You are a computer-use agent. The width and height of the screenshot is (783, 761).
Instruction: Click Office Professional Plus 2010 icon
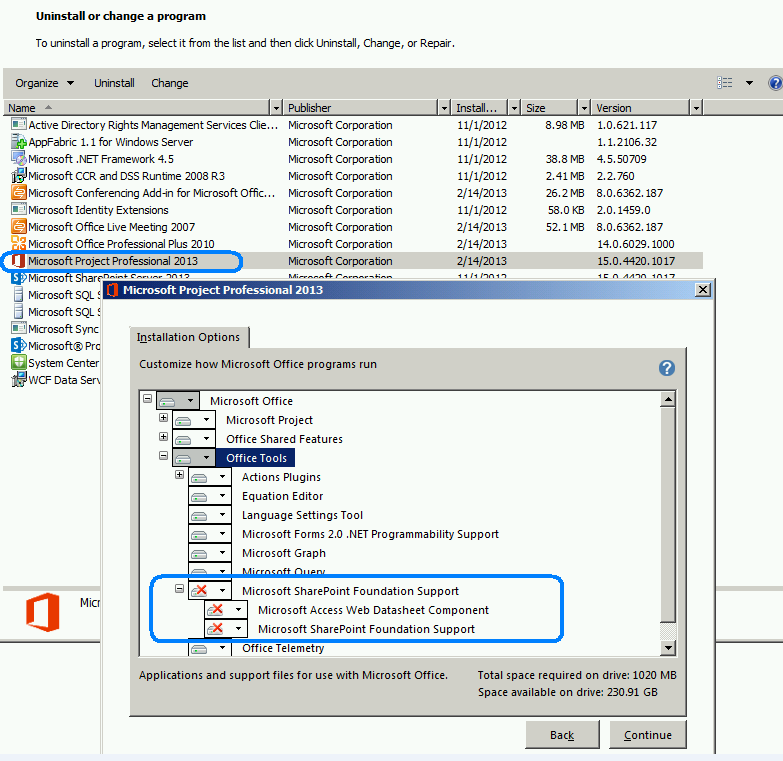(x=18, y=243)
